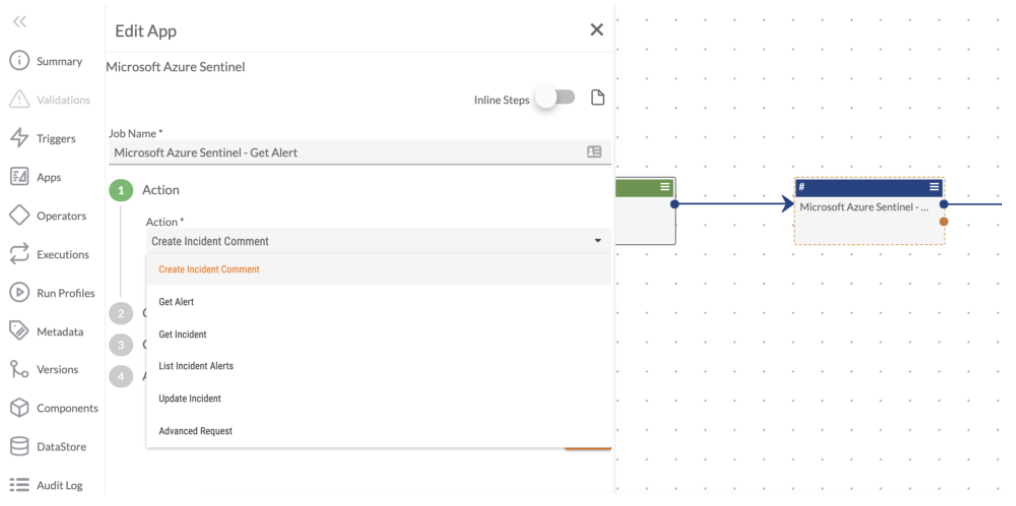Click the Microsoft Azure Sentinel app title text

click(176, 67)
